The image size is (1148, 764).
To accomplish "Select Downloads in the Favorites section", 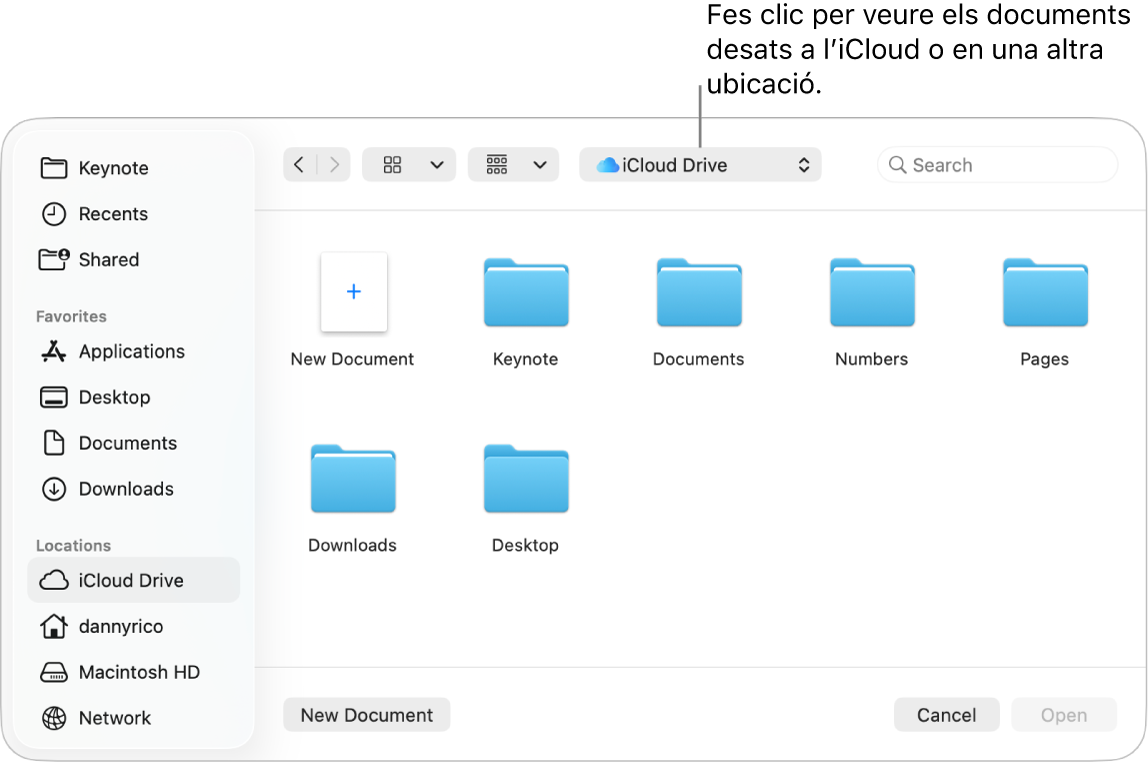I will (124, 489).
